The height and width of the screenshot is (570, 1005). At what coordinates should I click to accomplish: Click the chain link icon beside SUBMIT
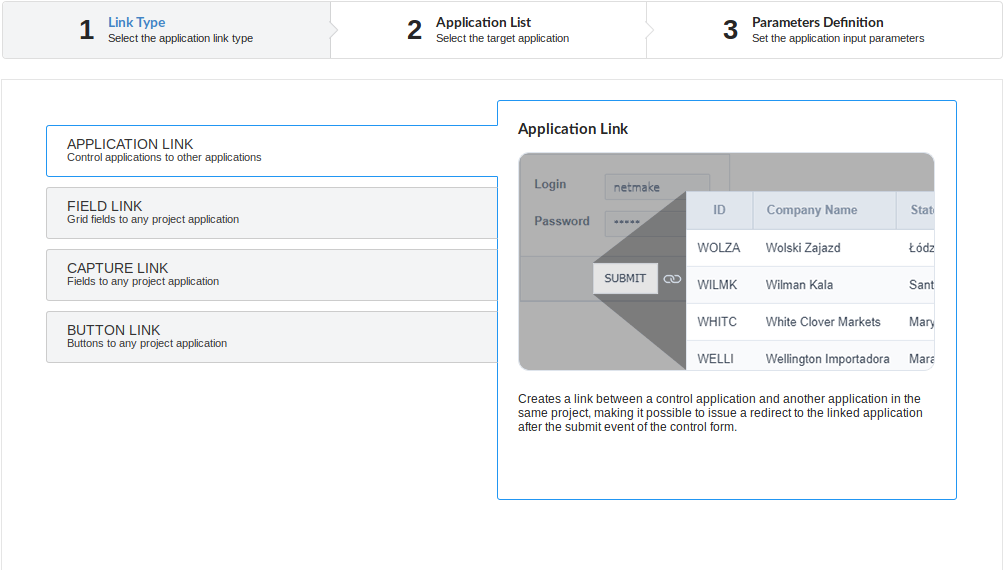(x=672, y=279)
